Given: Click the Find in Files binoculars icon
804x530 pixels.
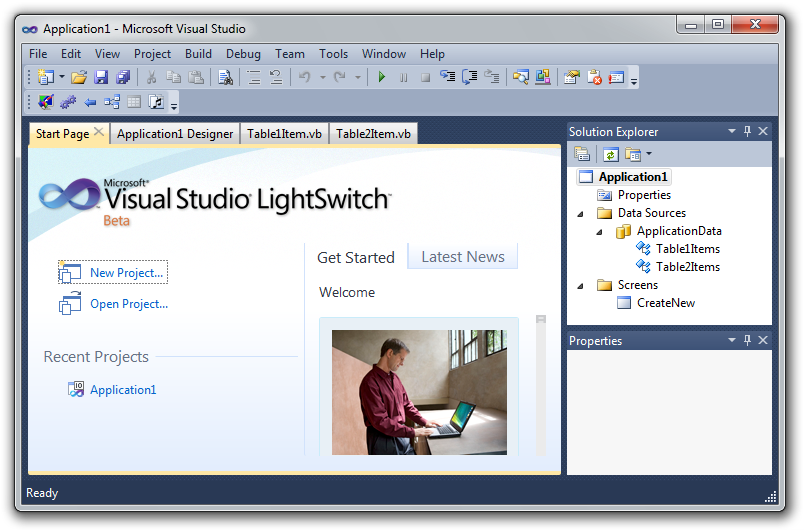Looking at the screenshot, I should coord(225,77).
